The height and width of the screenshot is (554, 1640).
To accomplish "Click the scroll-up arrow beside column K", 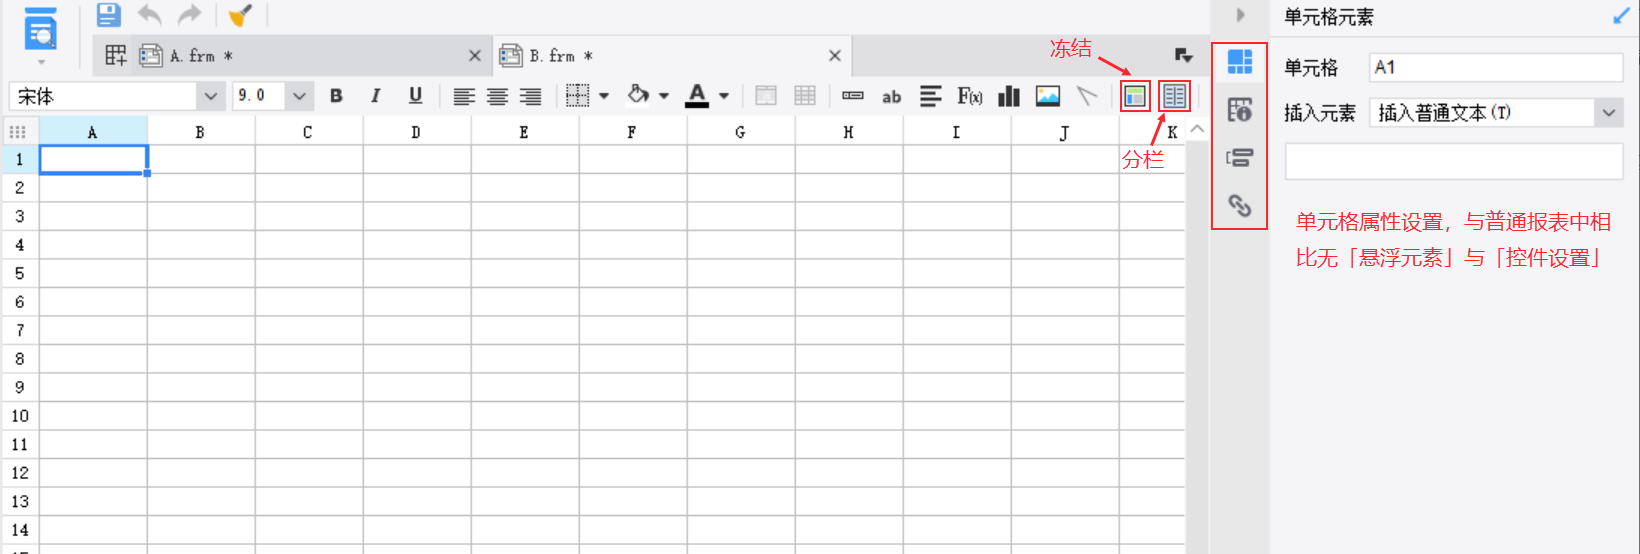I will [1197, 130].
